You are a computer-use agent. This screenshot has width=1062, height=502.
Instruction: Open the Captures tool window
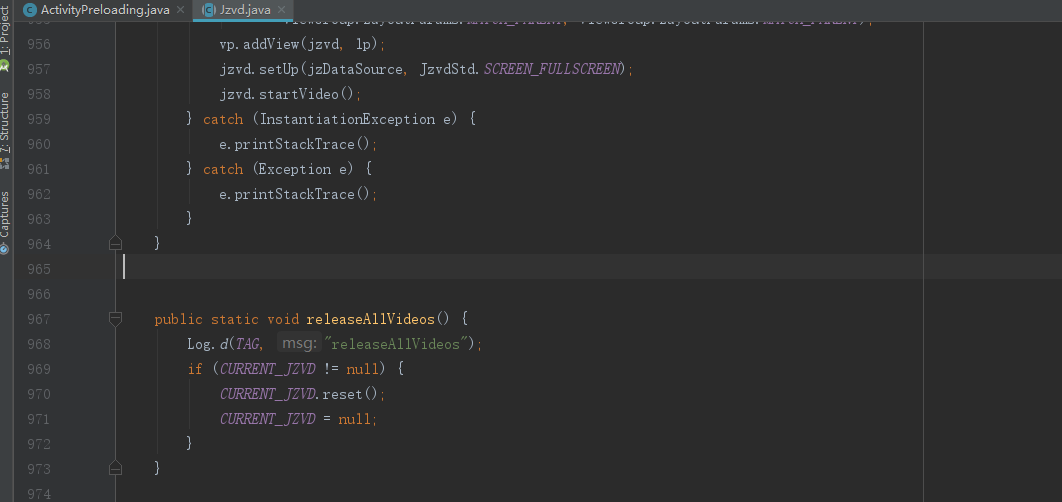click(5, 222)
